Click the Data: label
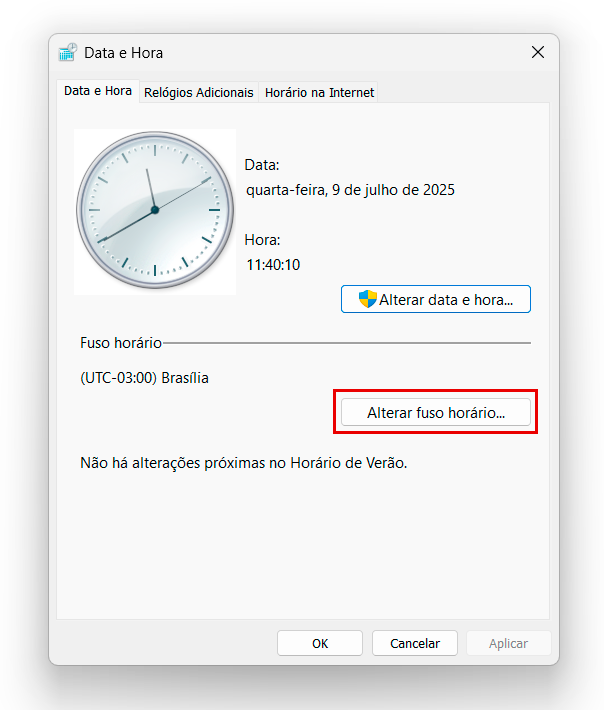 click(x=262, y=165)
